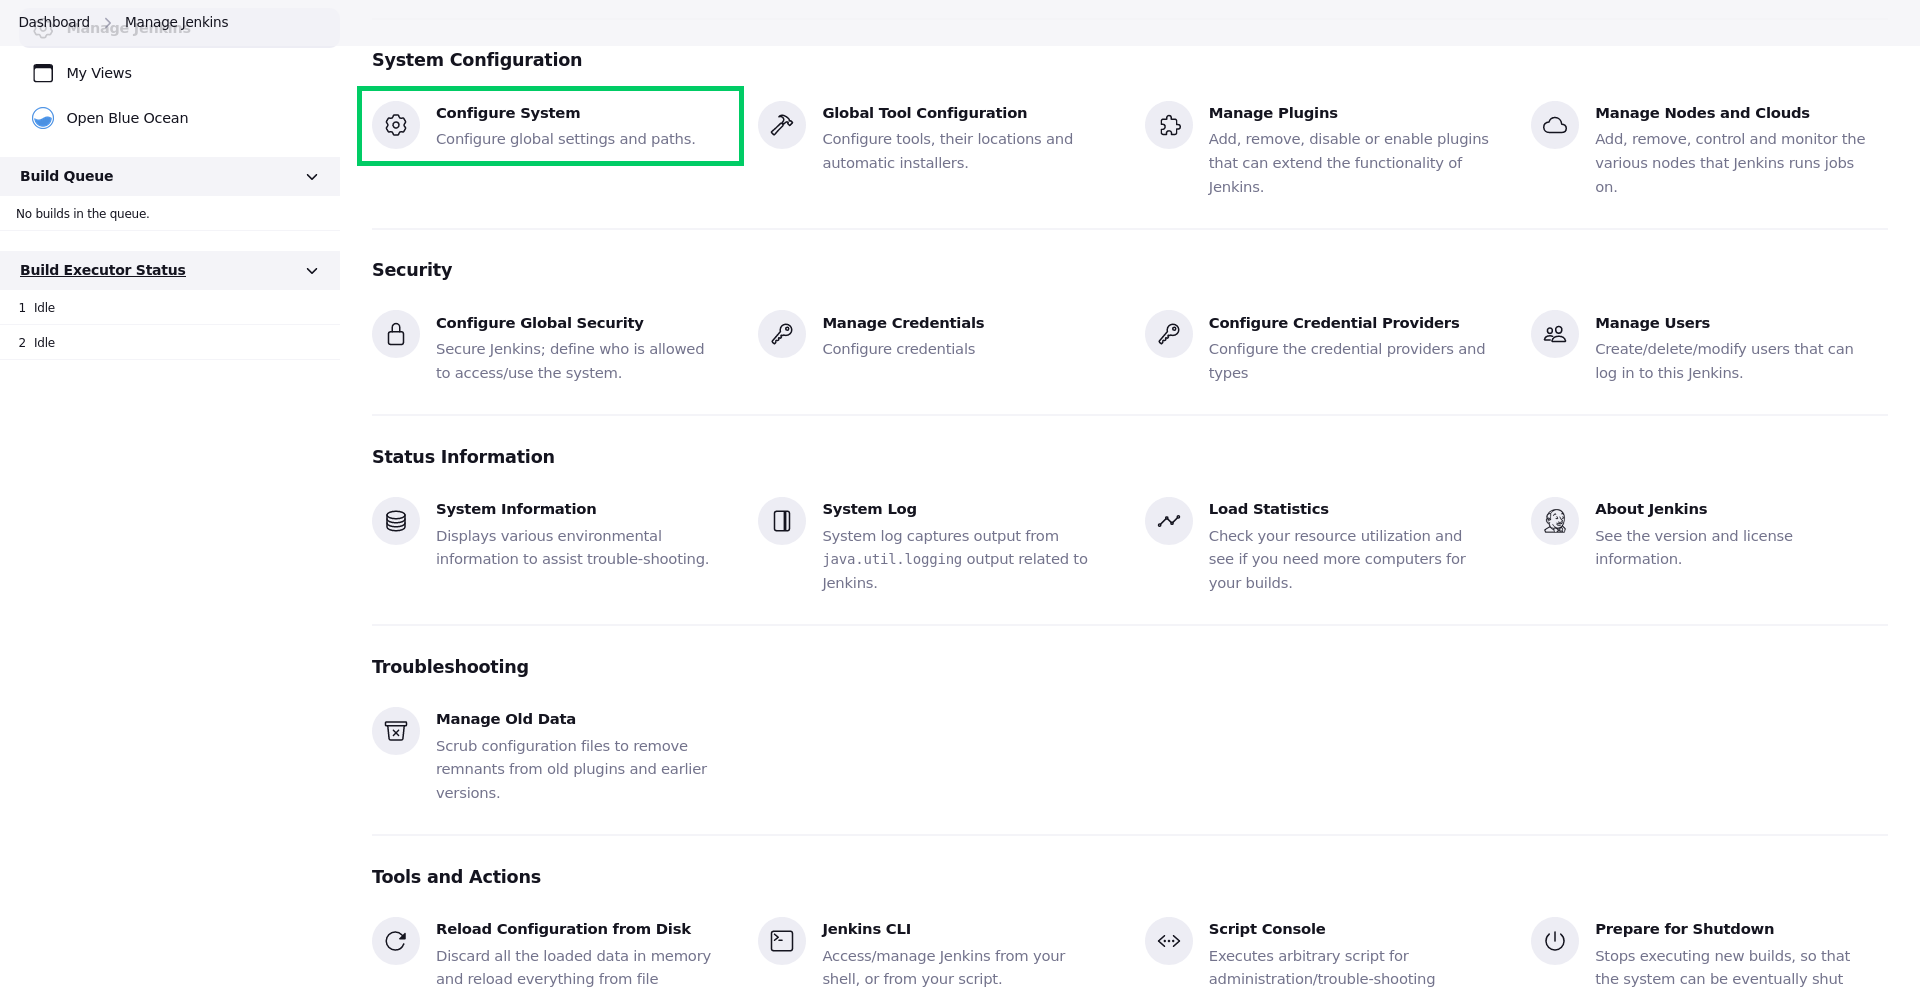Click the Jenkins CLI terminal icon
The height and width of the screenshot is (995, 1920).
point(782,941)
